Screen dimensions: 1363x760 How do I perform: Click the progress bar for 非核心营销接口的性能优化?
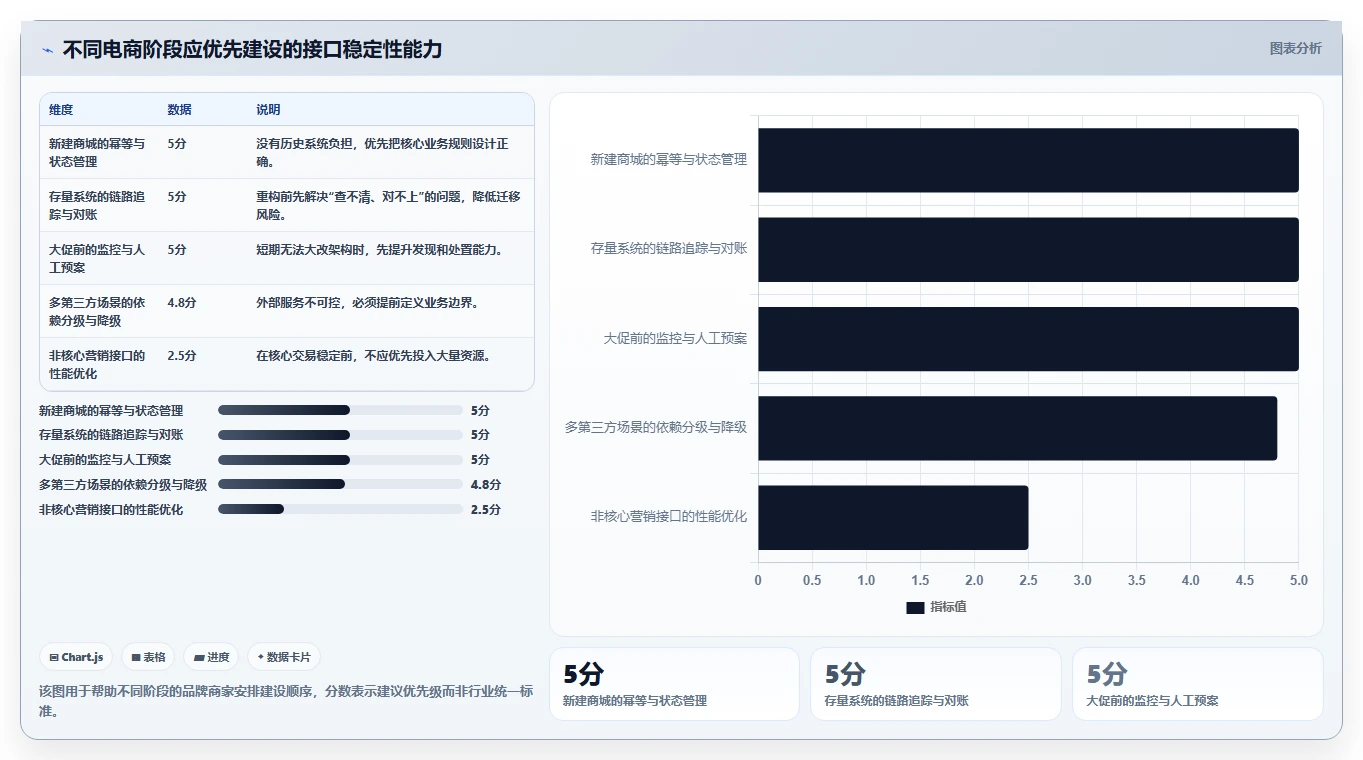340,509
